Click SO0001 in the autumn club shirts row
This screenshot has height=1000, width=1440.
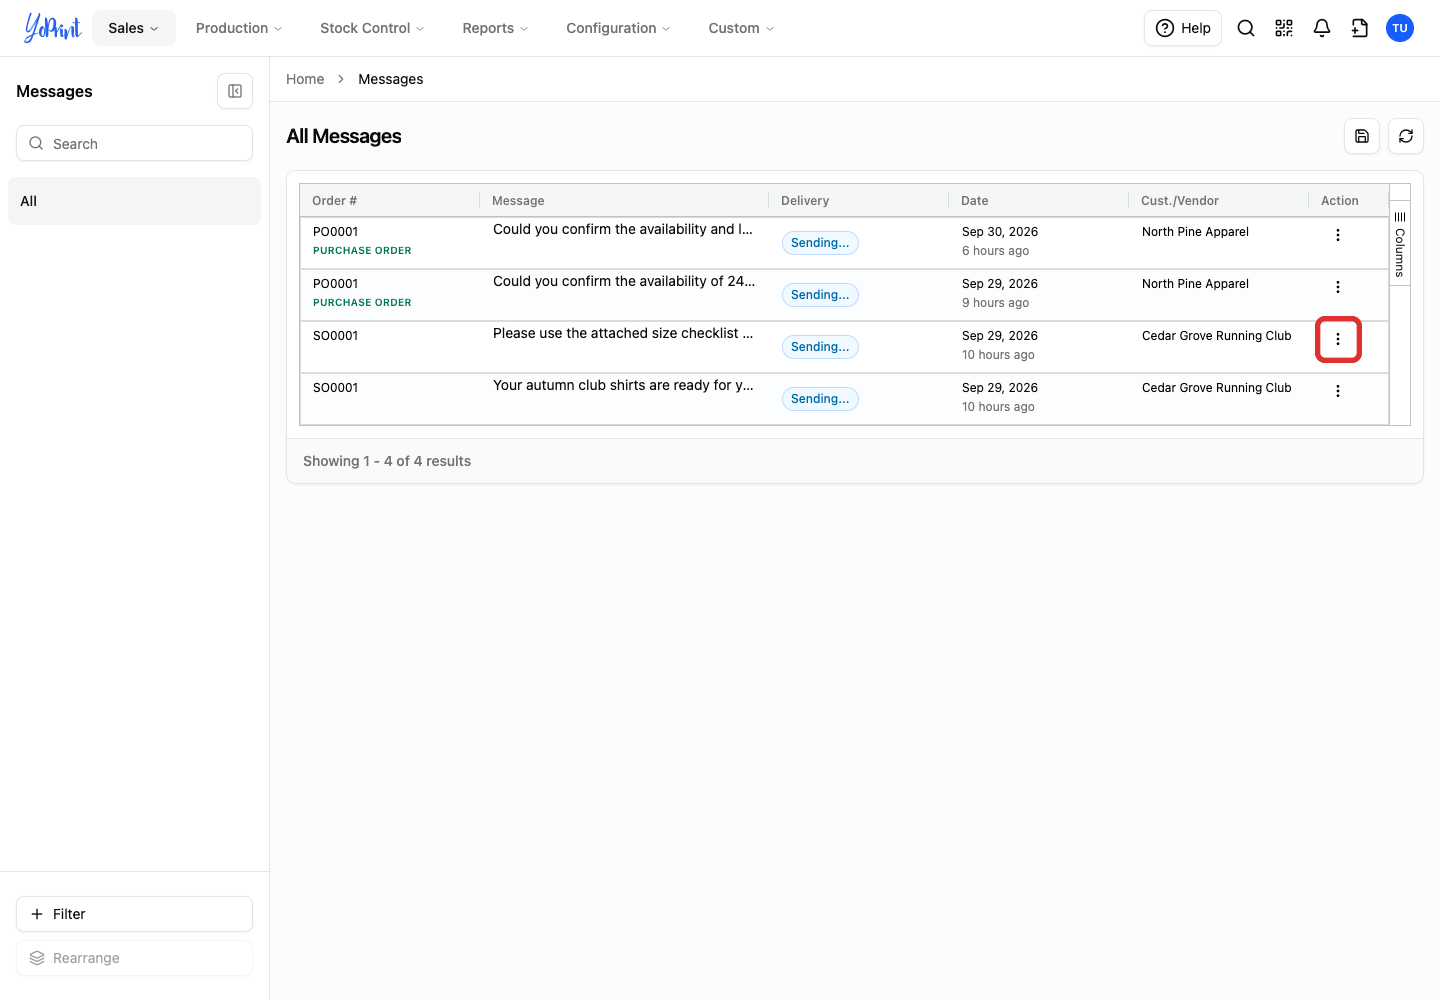point(335,388)
